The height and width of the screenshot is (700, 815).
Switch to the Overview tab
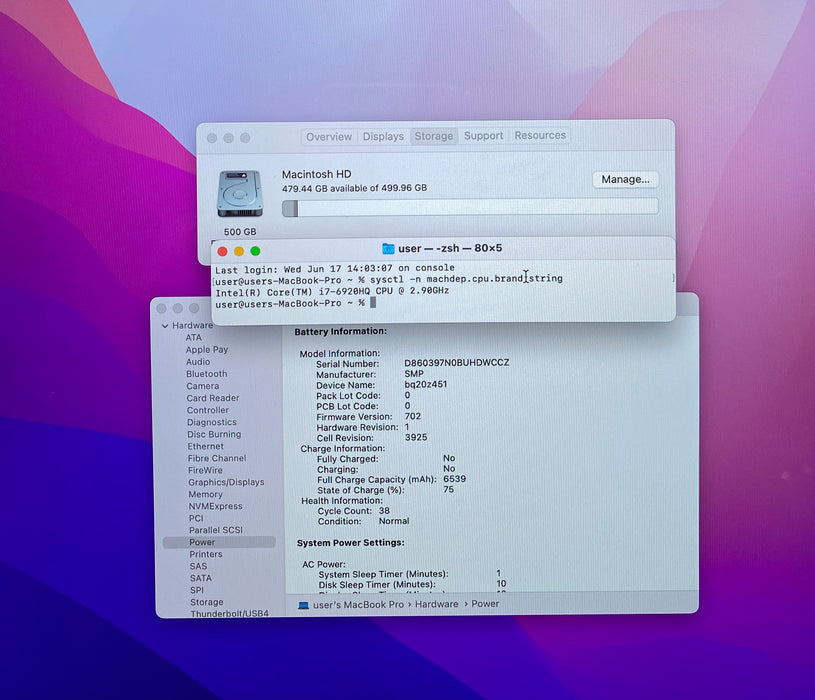[x=328, y=137]
